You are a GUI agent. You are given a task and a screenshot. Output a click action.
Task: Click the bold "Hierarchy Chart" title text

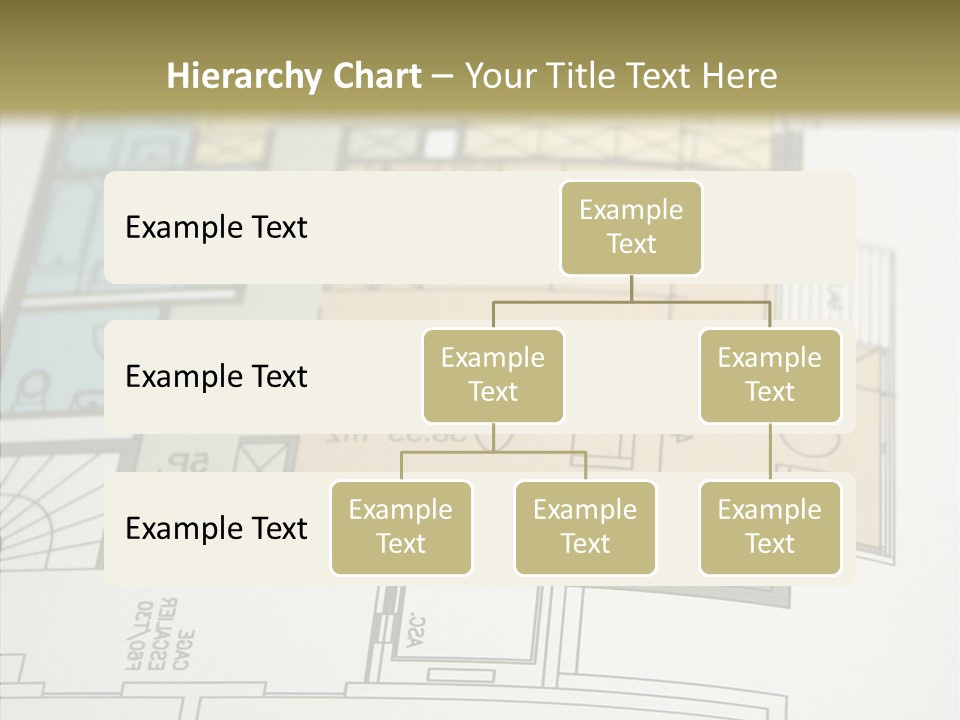[293, 76]
